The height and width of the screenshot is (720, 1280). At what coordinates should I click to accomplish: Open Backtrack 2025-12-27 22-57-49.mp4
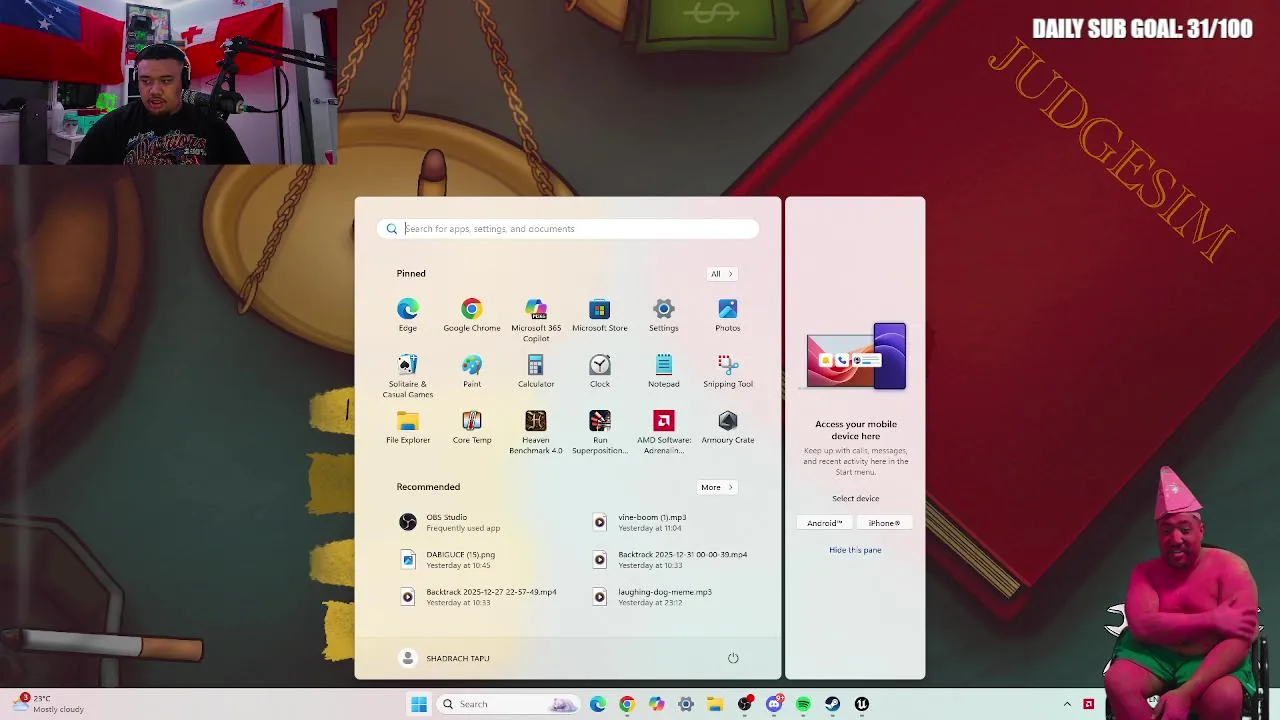(478, 597)
